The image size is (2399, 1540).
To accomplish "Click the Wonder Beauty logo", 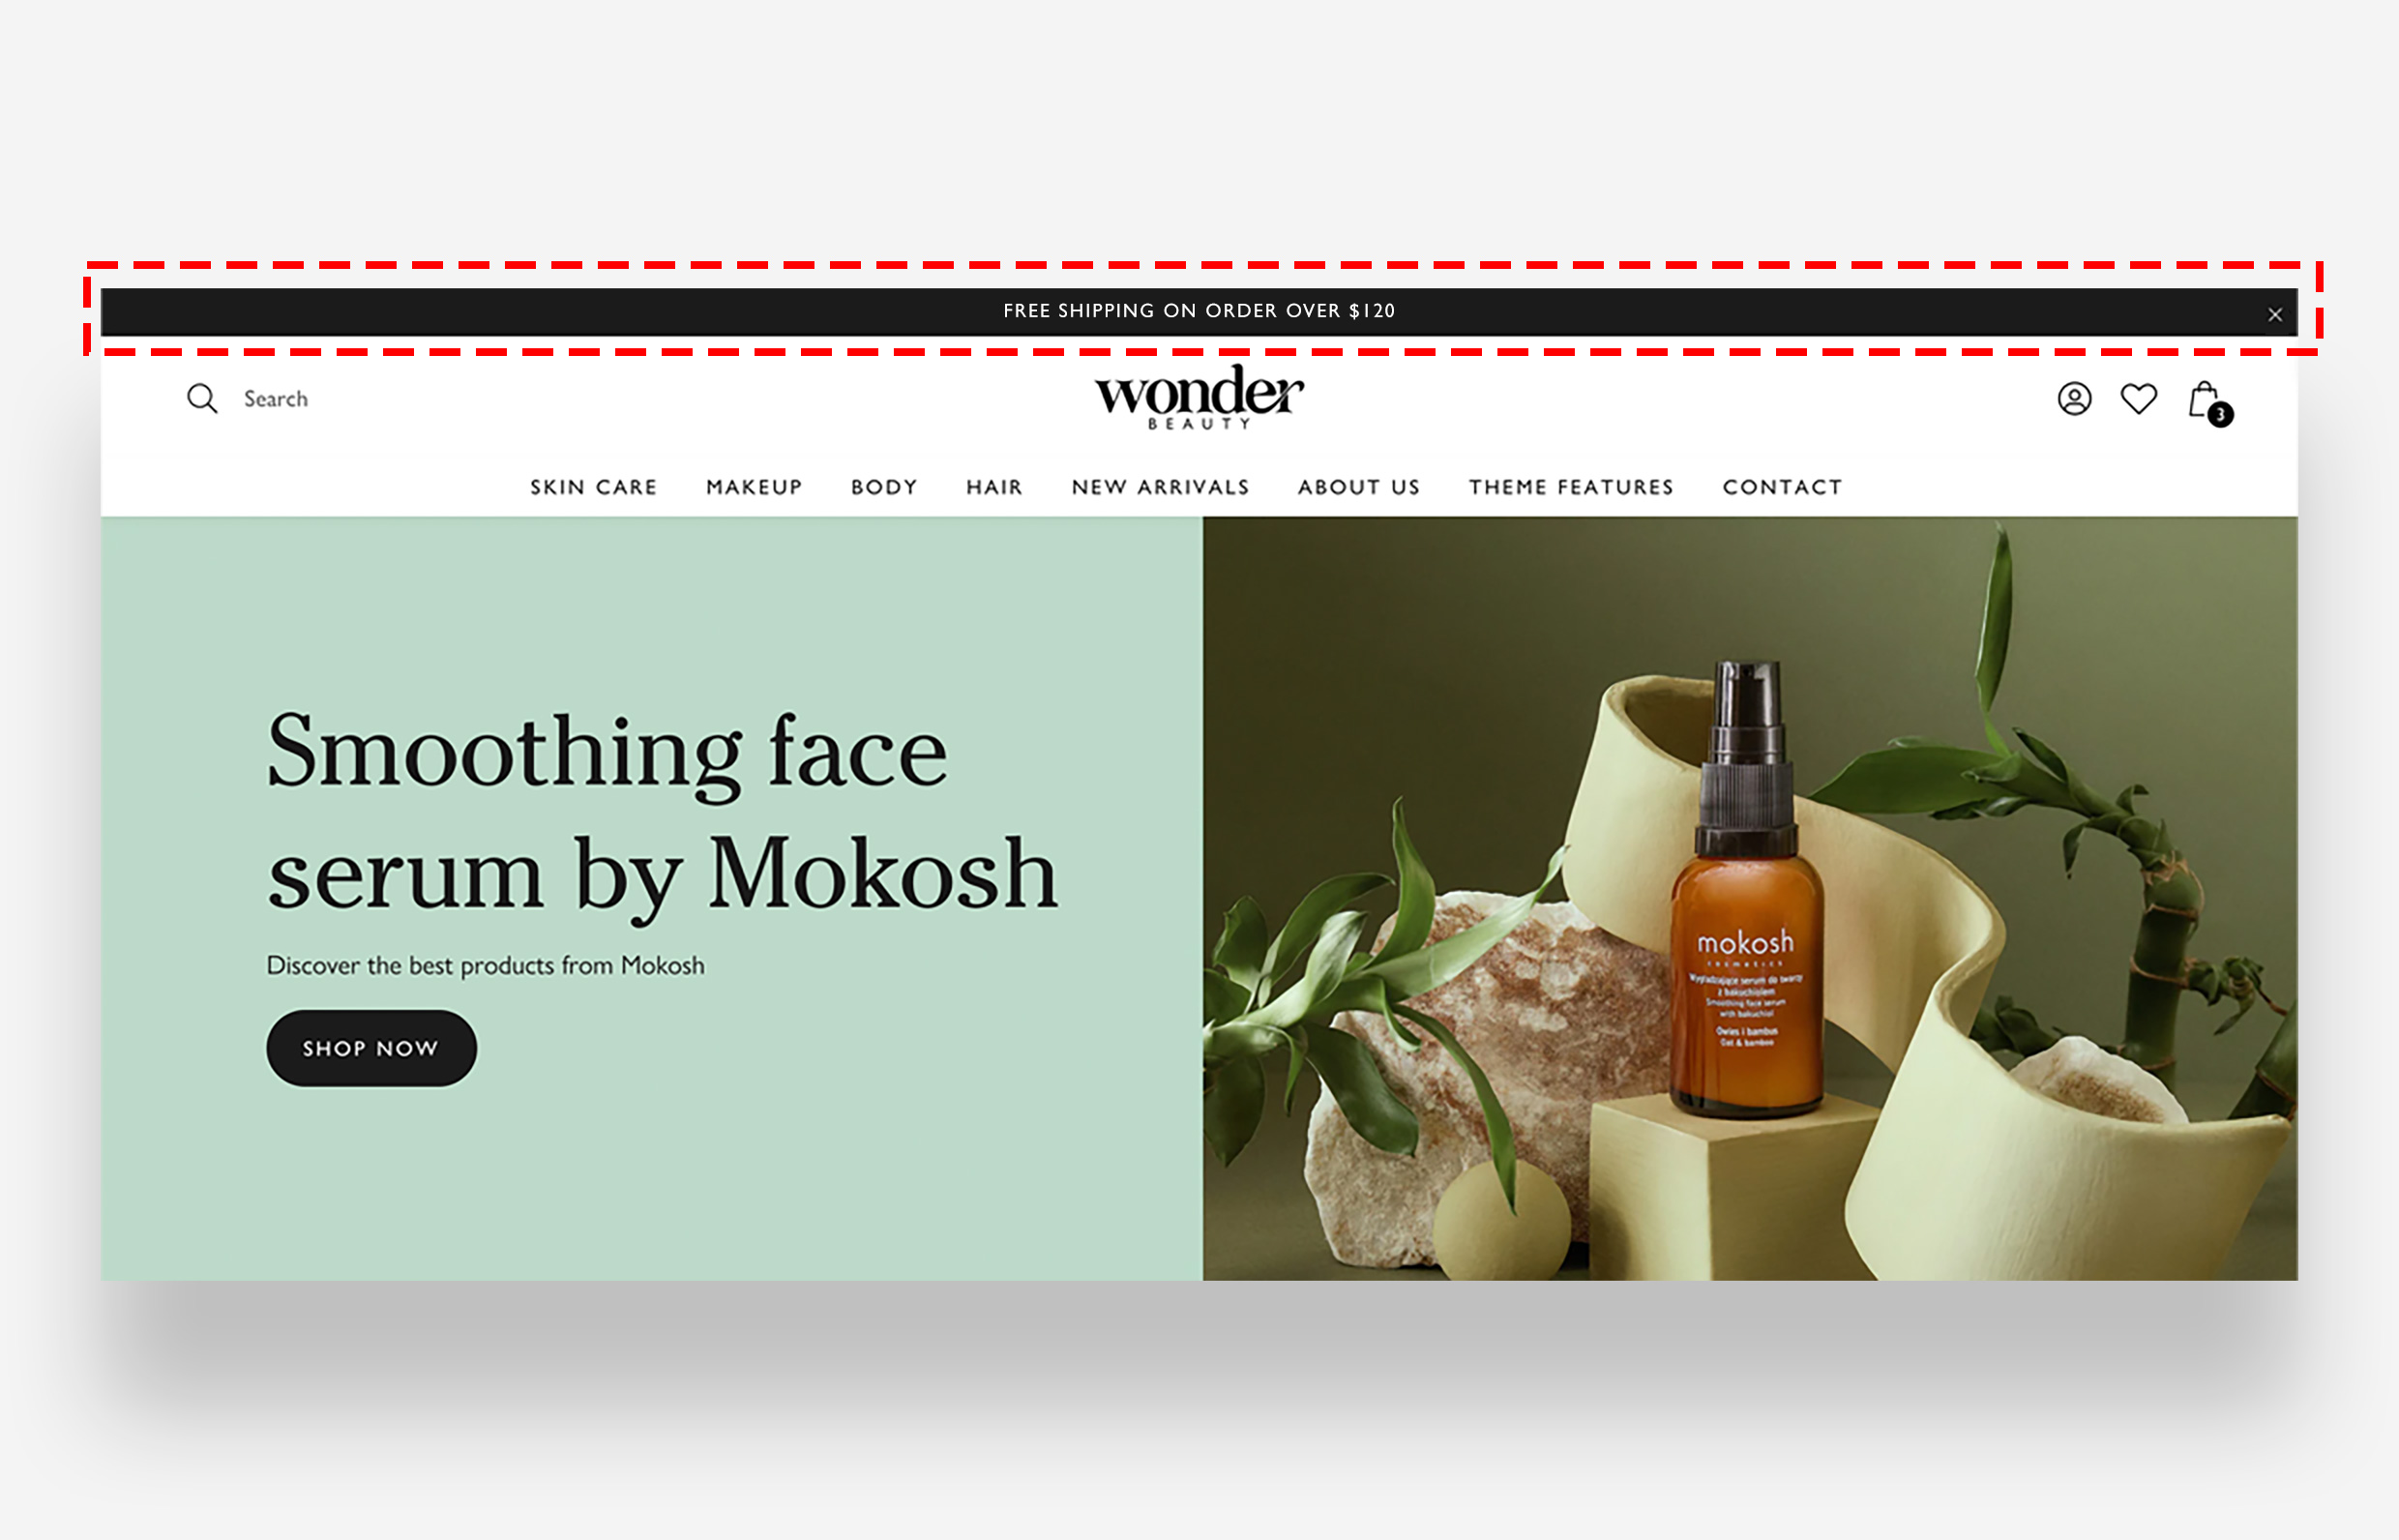I will 1199,397.
